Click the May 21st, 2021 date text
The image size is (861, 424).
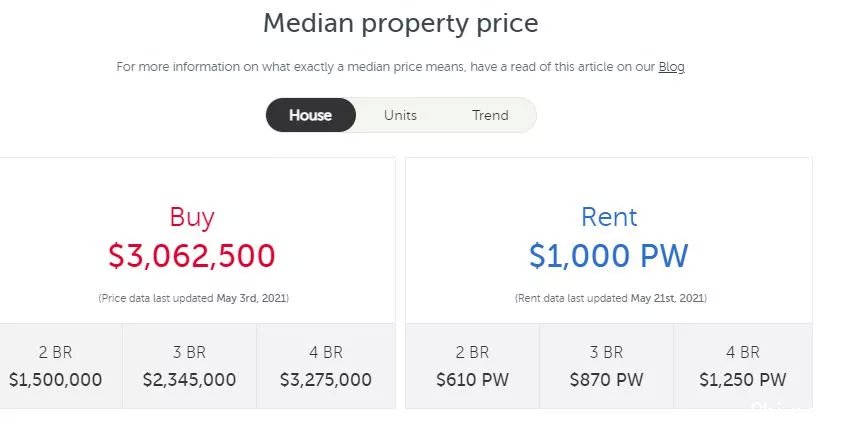coord(667,298)
